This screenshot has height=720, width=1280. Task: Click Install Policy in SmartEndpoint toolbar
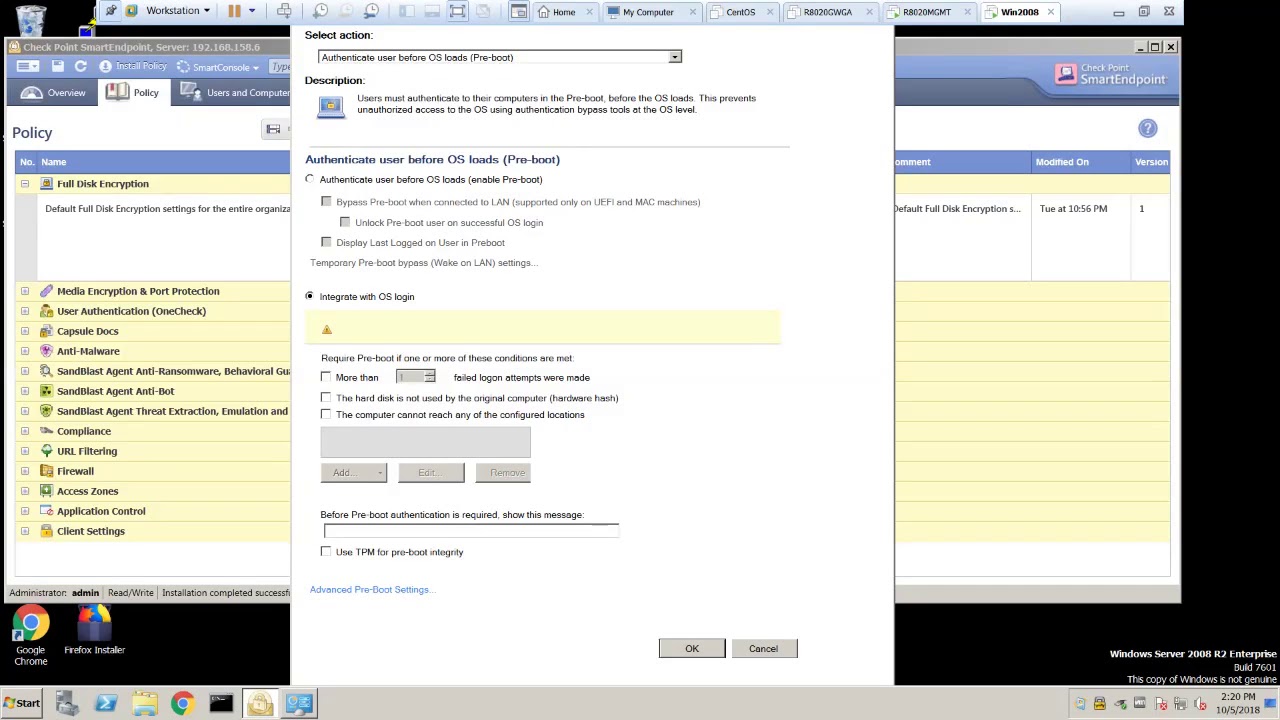pyautogui.click(x=133, y=67)
